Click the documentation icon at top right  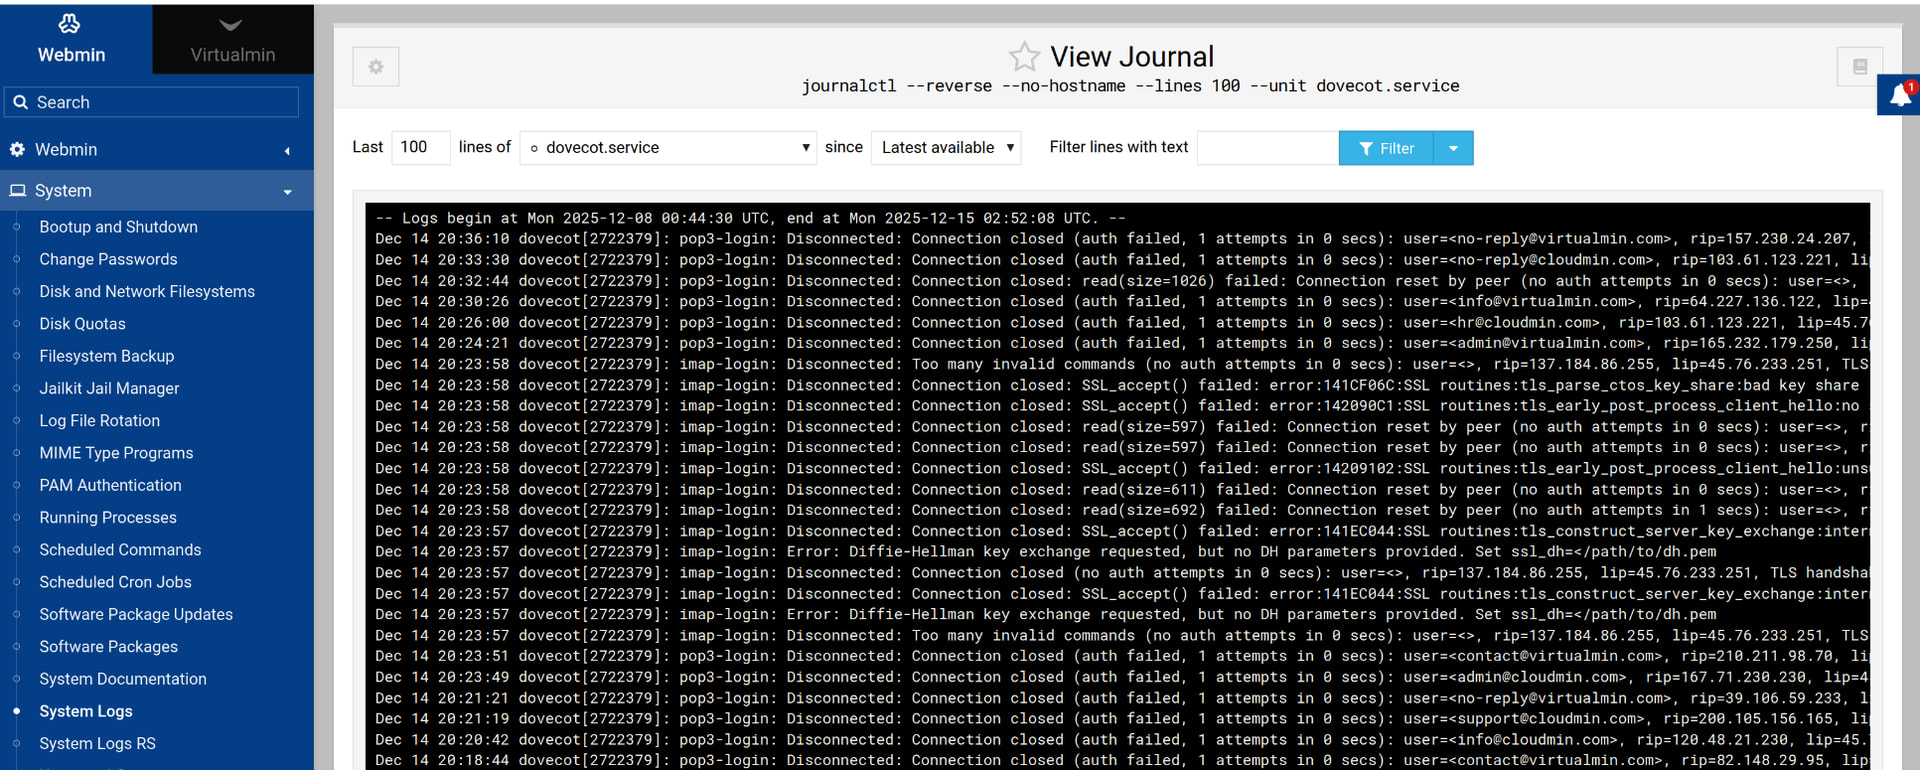tap(1859, 67)
